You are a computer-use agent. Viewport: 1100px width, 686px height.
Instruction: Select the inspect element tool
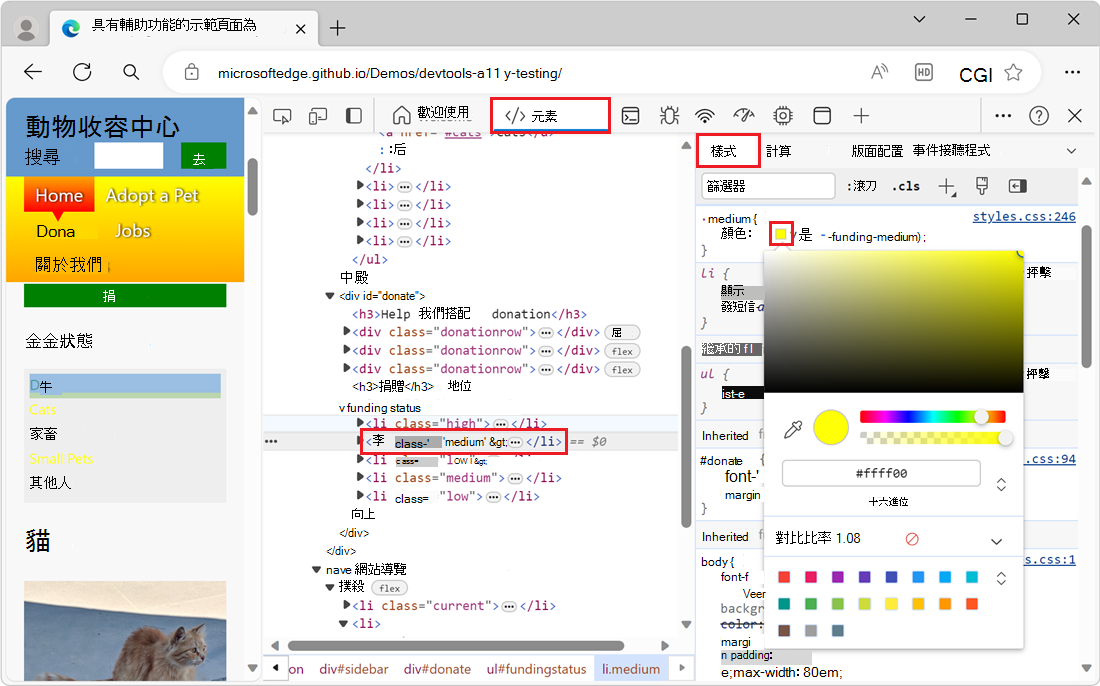tap(282, 115)
